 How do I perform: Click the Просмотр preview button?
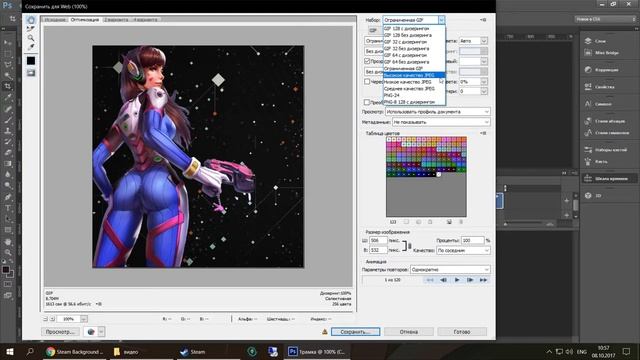pyautogui.click(x=60, y=332)
